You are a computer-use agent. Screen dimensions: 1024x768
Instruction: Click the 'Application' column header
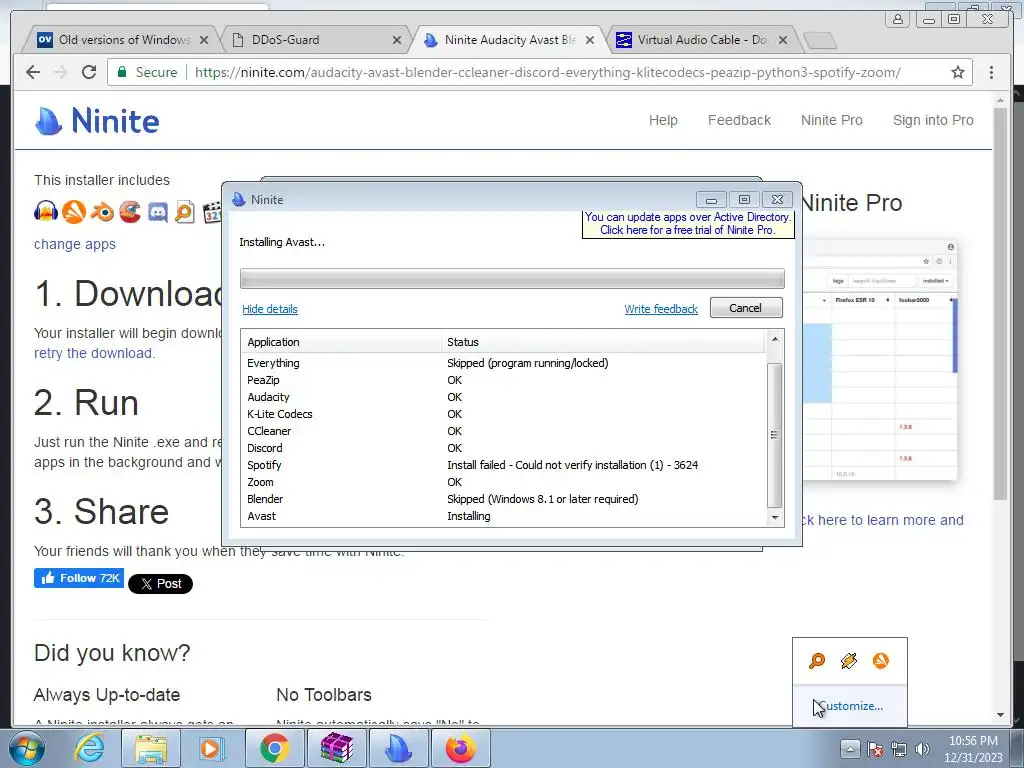(341, 342)
